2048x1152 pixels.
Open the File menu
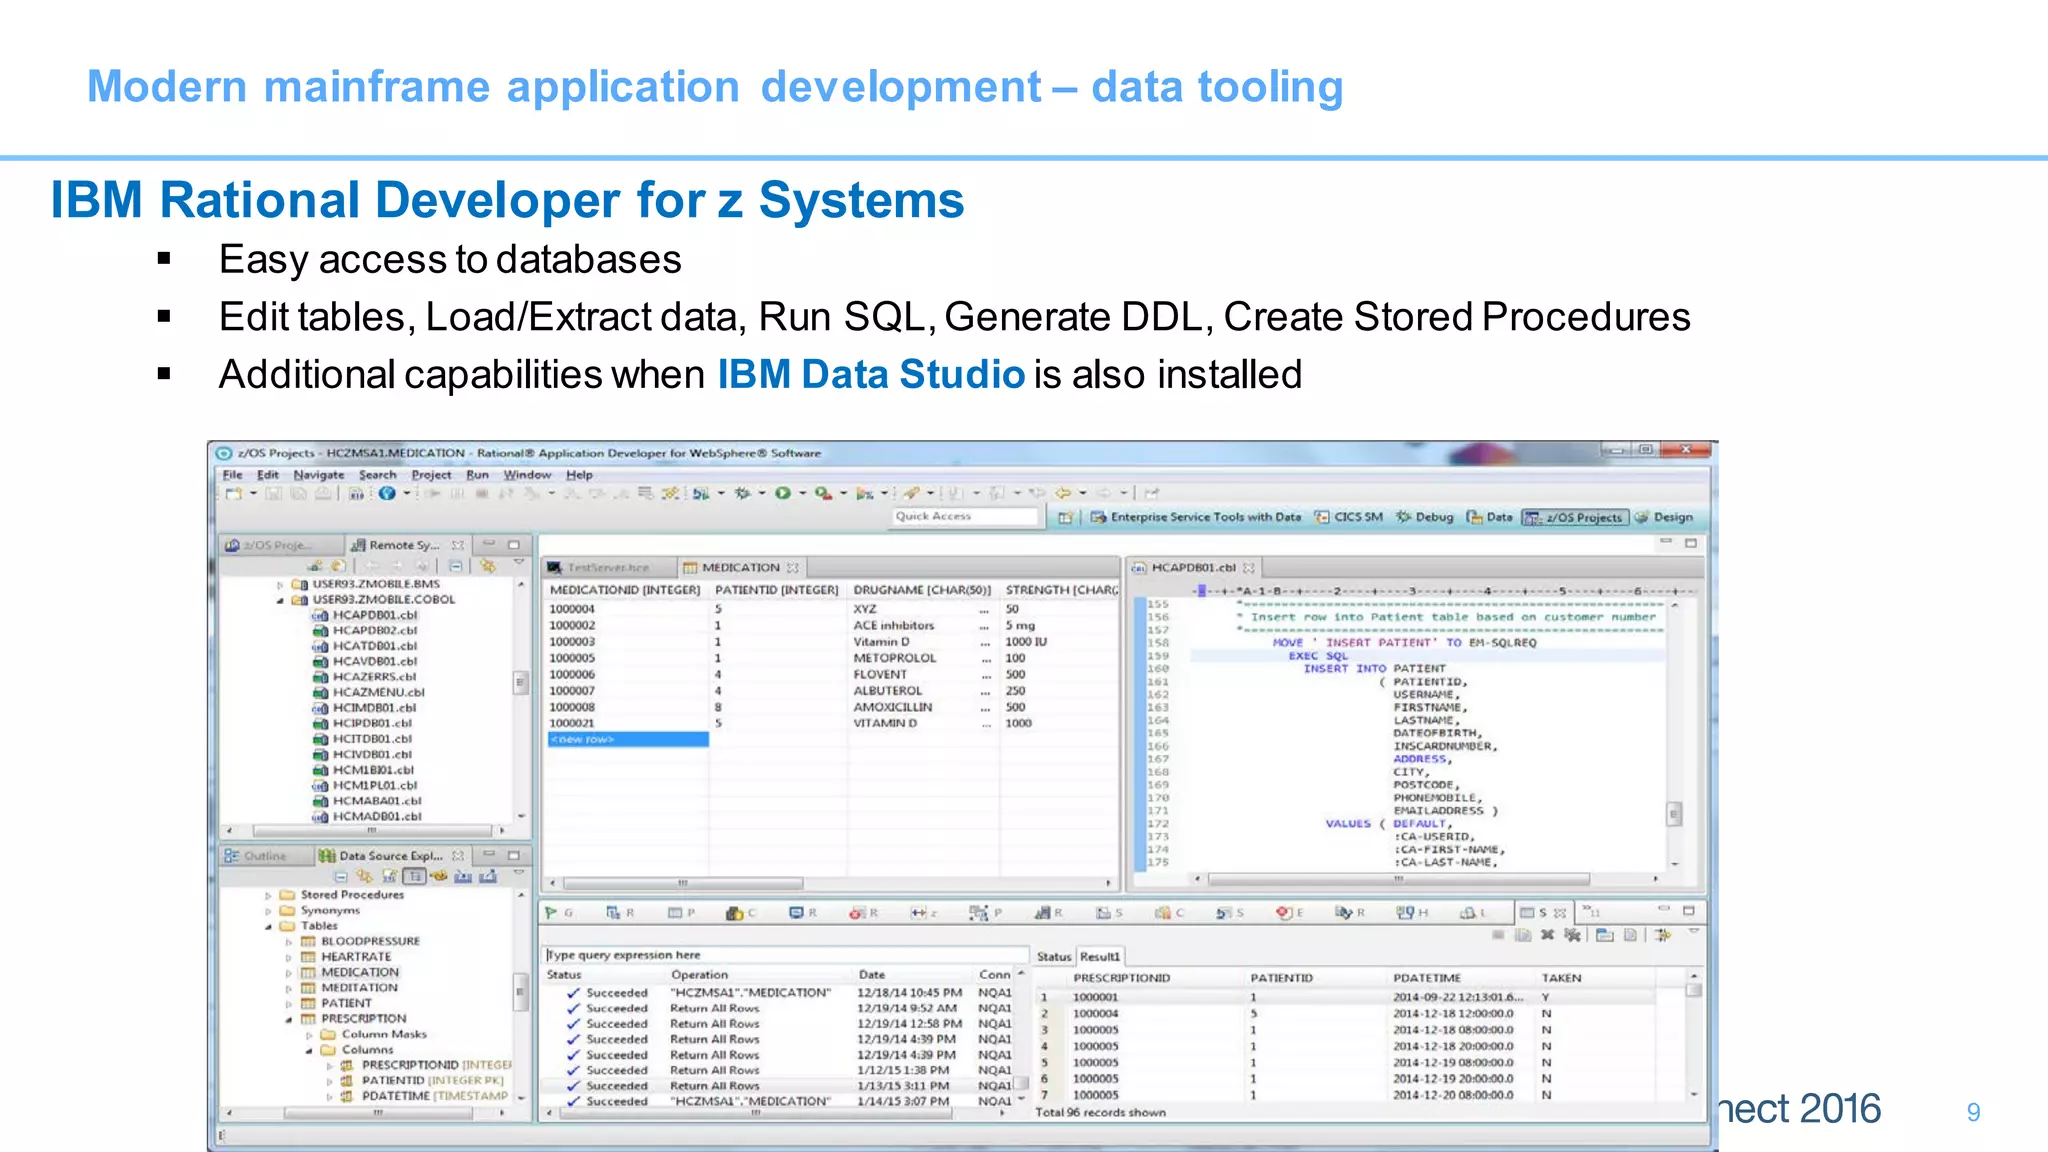232,475
